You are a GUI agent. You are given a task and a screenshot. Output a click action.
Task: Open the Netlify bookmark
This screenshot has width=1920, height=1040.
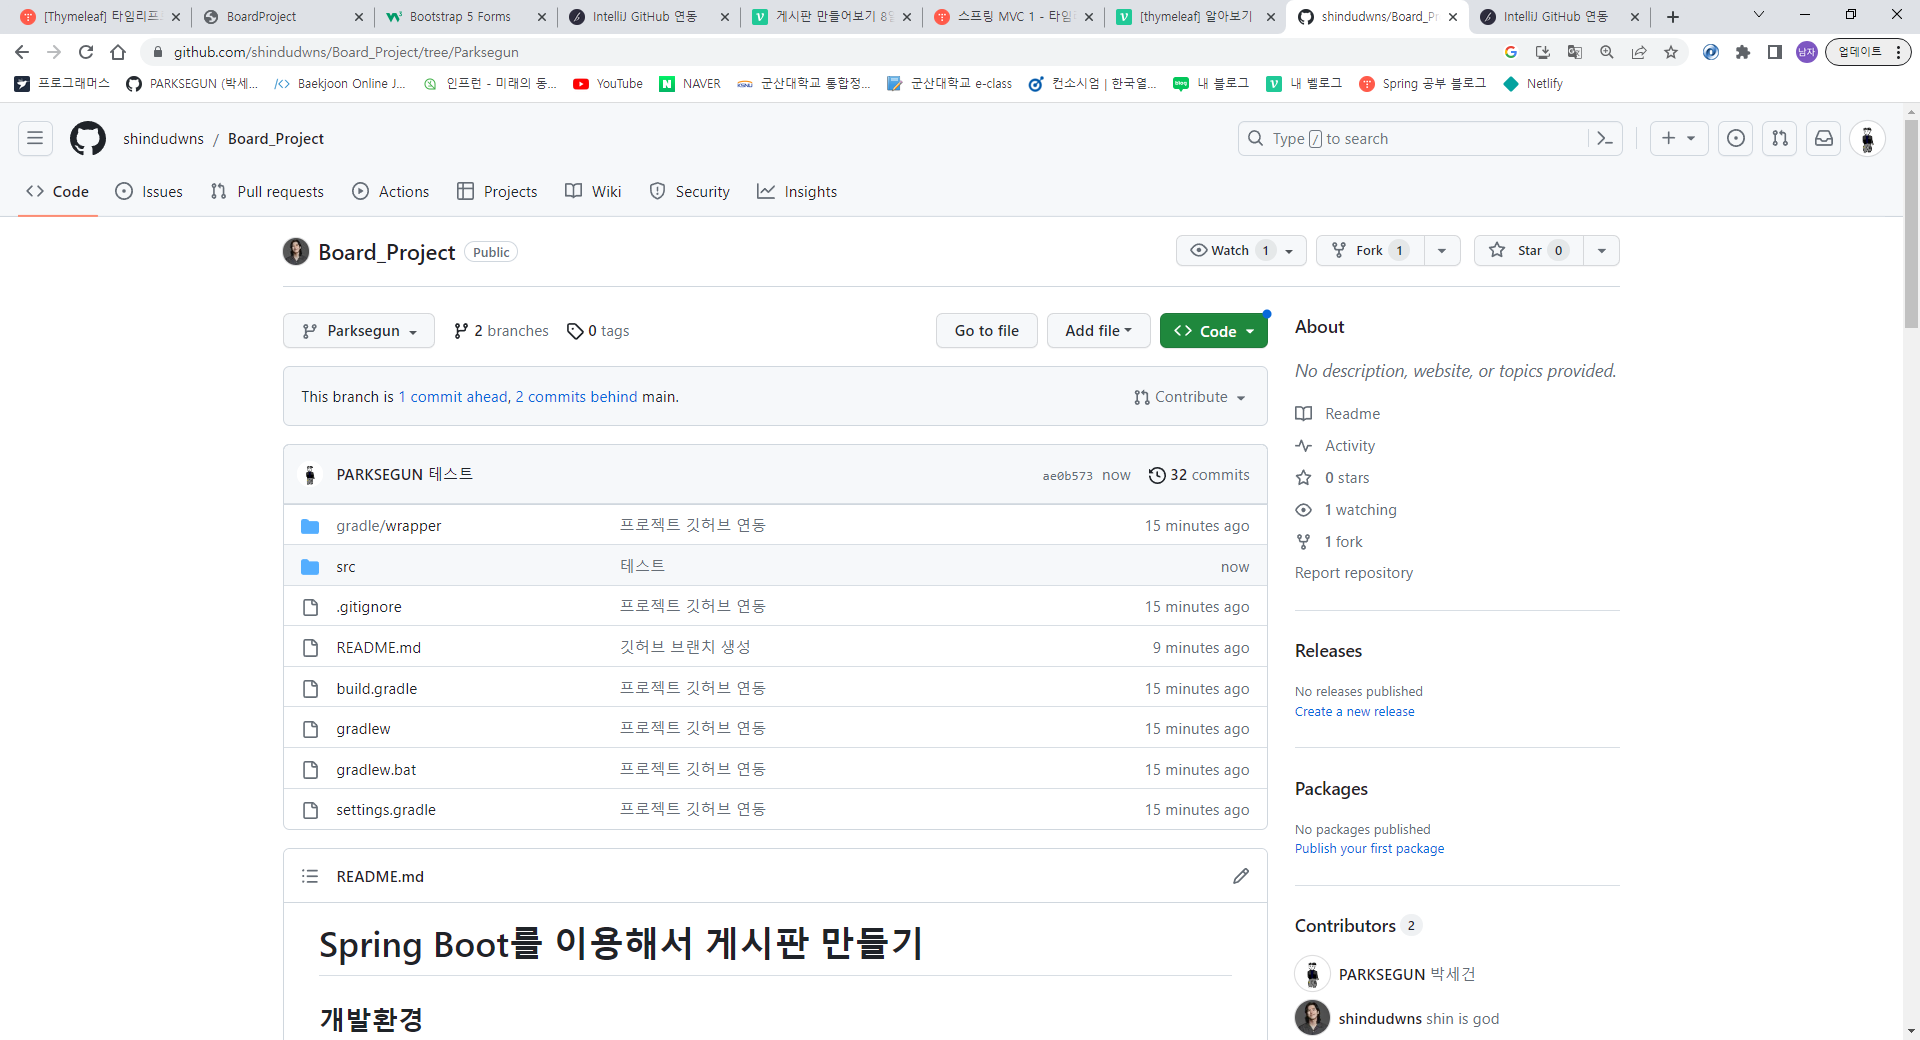pyautogui.click(x=1533, y=84)
